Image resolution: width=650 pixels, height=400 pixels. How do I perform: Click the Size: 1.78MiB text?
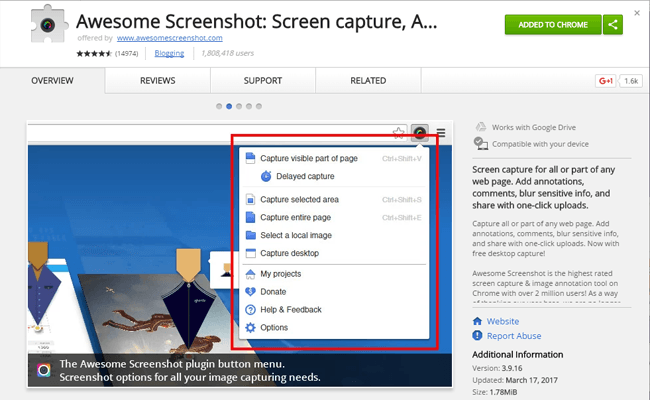point(495,392)
